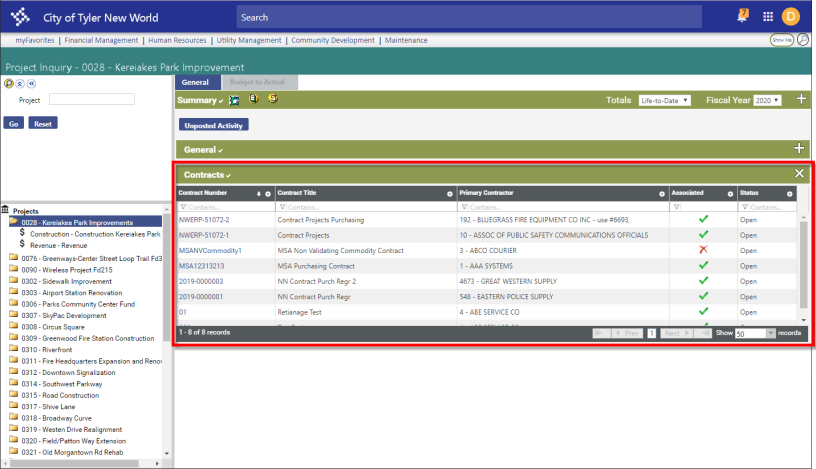Click the magnifier icon beside Show Me
Screen dimensions: 816x469
pos(803,40)
